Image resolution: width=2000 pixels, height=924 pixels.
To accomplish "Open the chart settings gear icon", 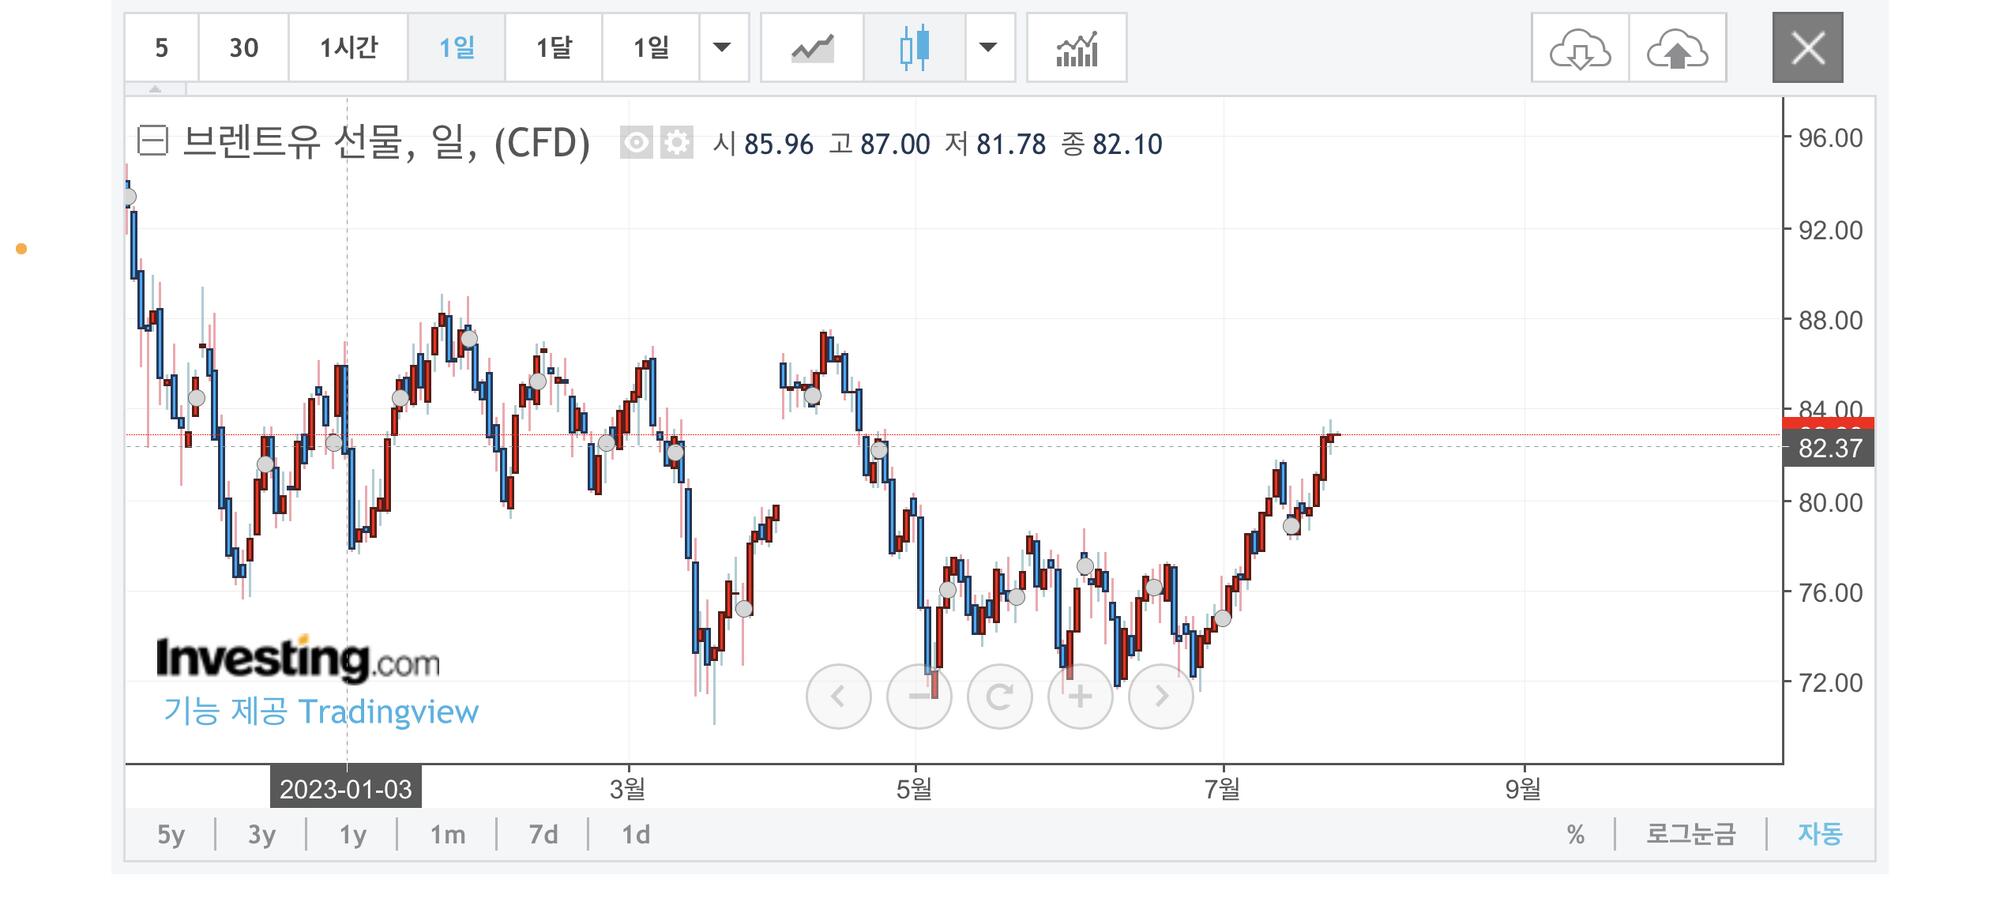I will [677, 143].
